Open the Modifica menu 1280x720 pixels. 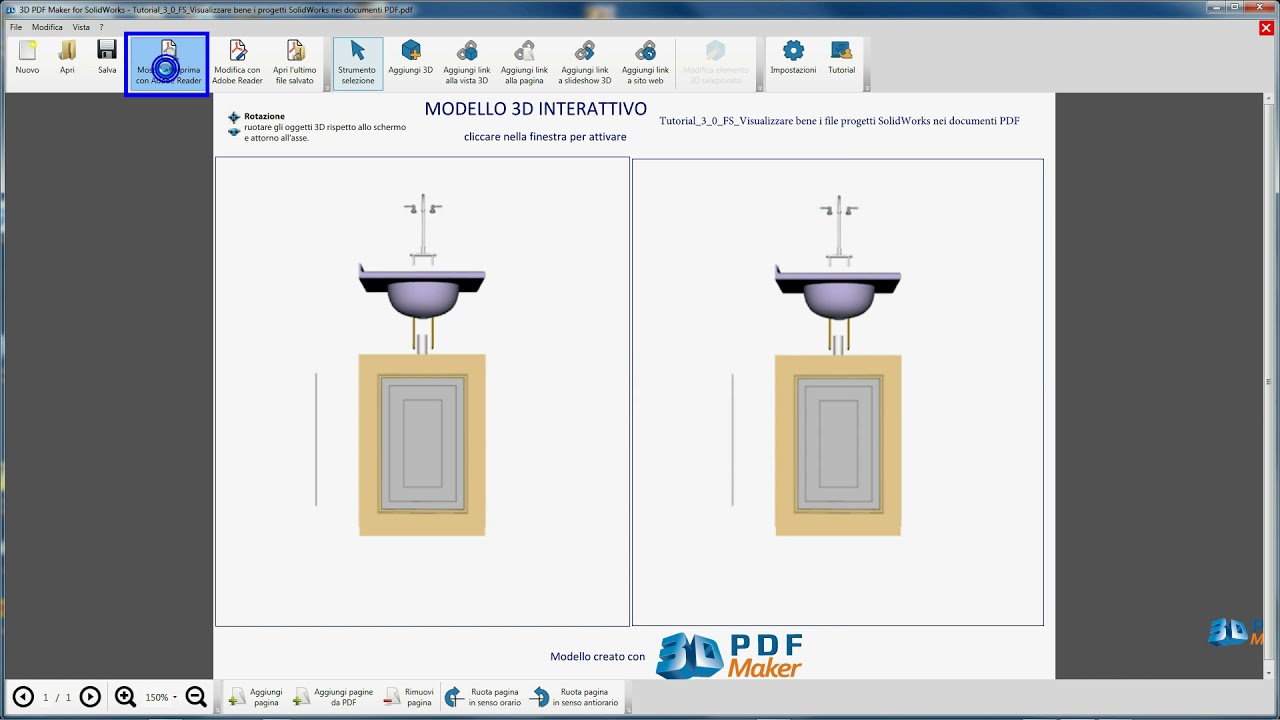(47, 27)
